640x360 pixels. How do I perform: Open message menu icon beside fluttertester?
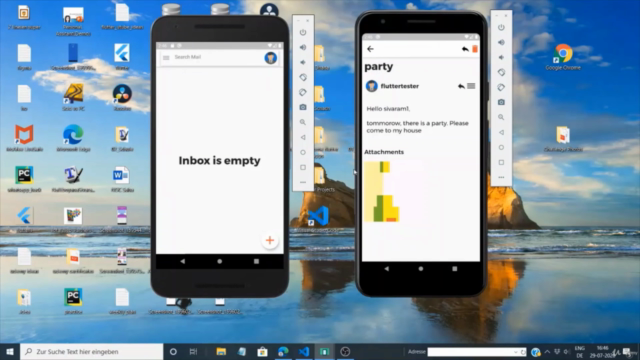[x=471, y=86]
